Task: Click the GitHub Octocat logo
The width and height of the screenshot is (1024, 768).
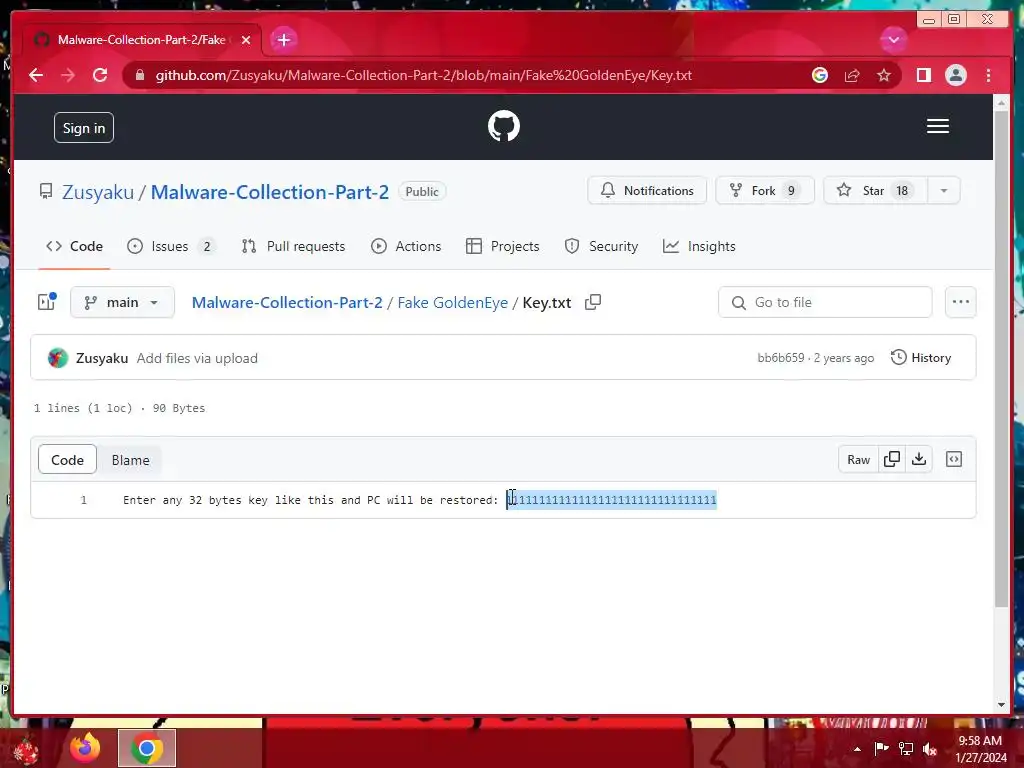Action: pyautogui.click(x=504, y=127)
